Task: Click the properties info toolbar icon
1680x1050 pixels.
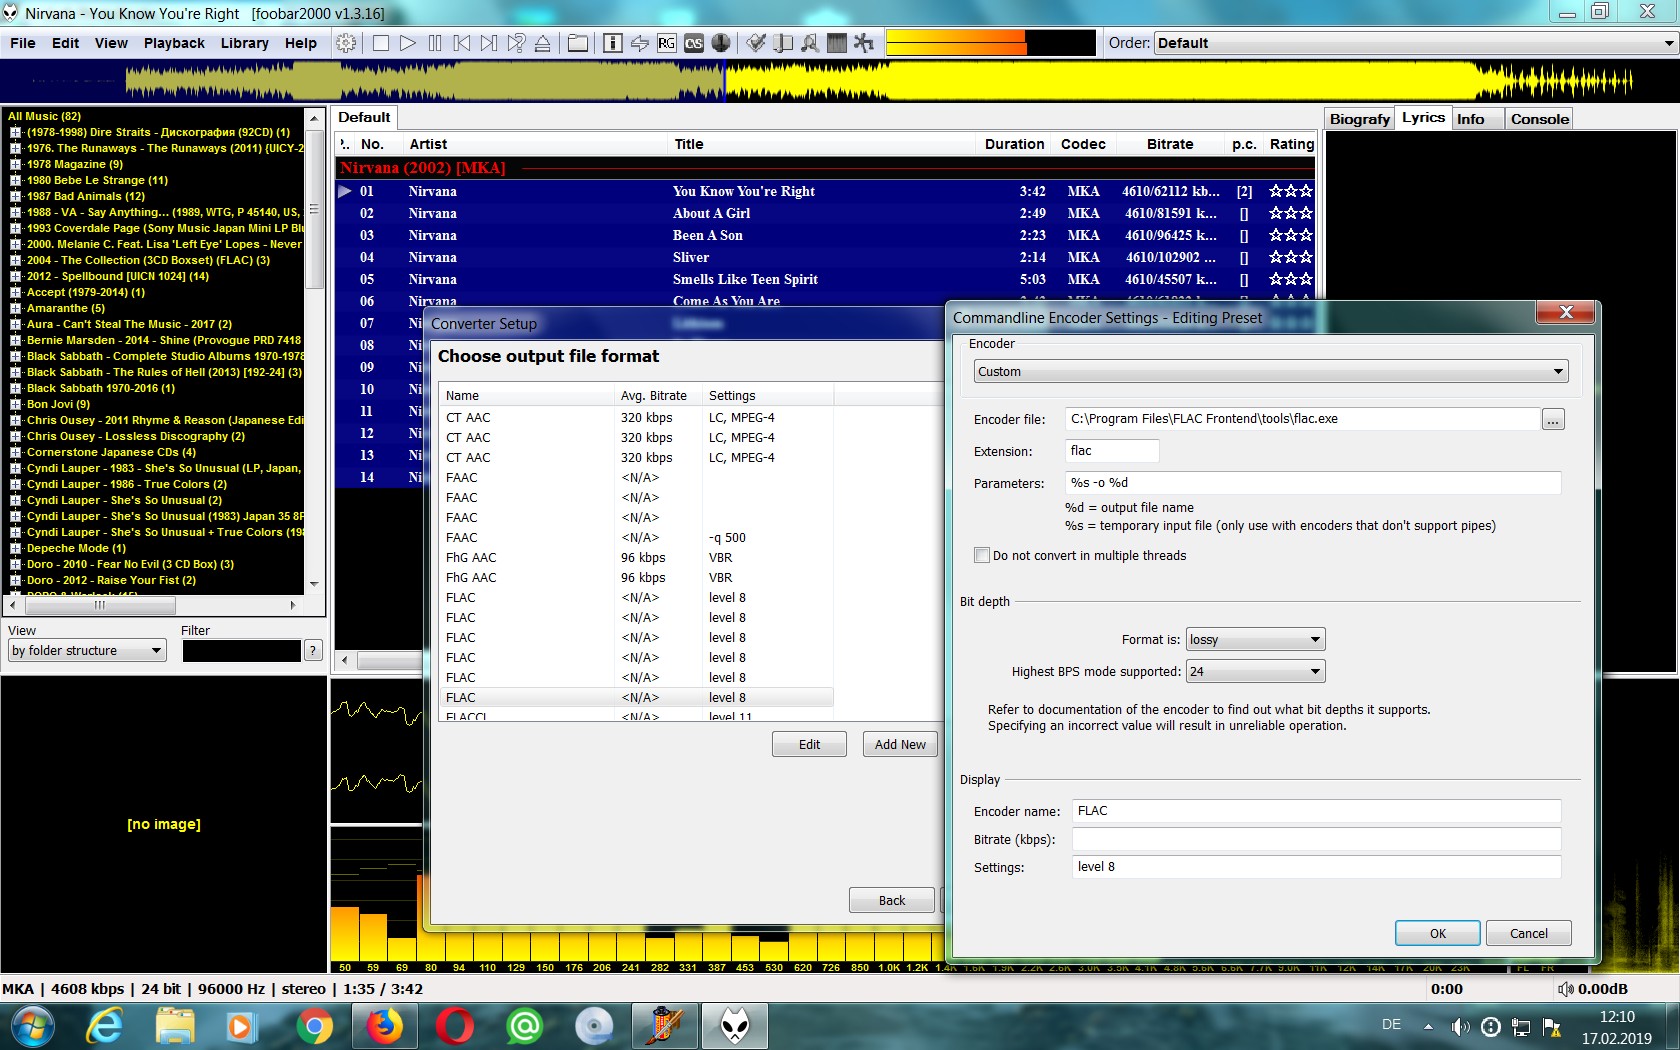Action: coord(613,43)
